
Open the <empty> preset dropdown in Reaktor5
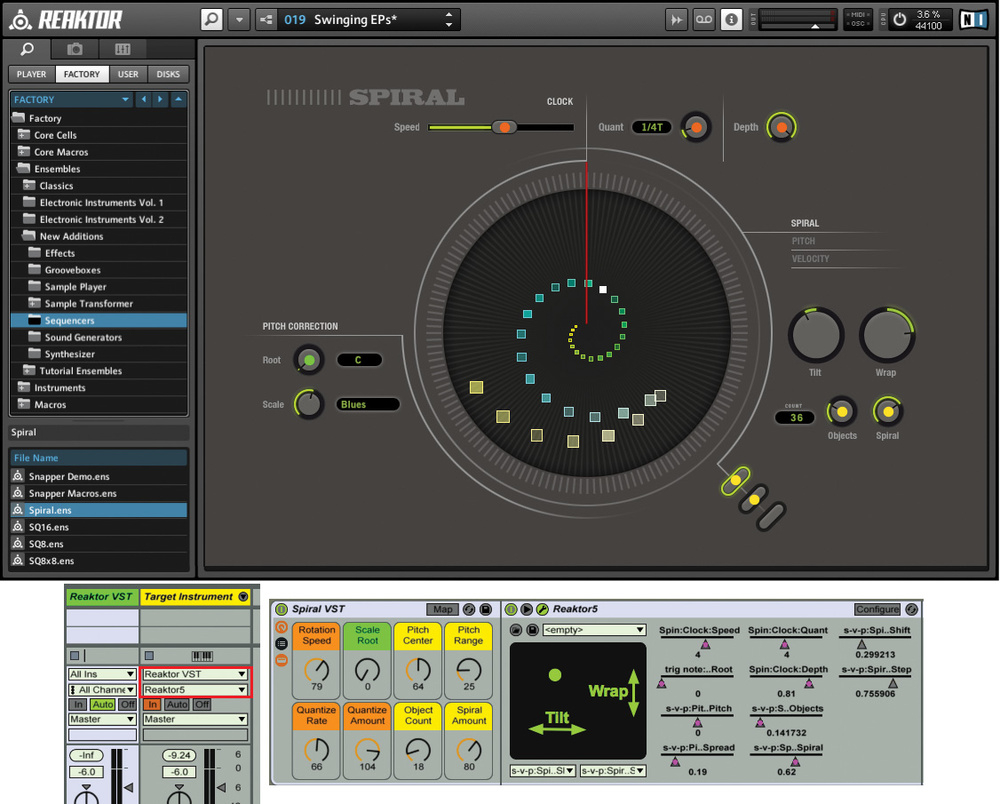click(x=594, y=630)
